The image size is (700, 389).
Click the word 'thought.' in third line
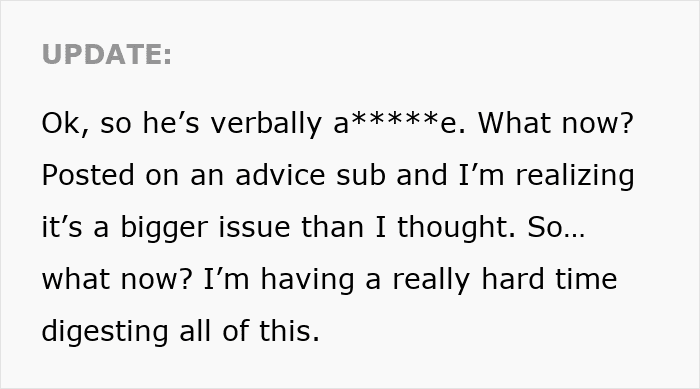(457, 227)
